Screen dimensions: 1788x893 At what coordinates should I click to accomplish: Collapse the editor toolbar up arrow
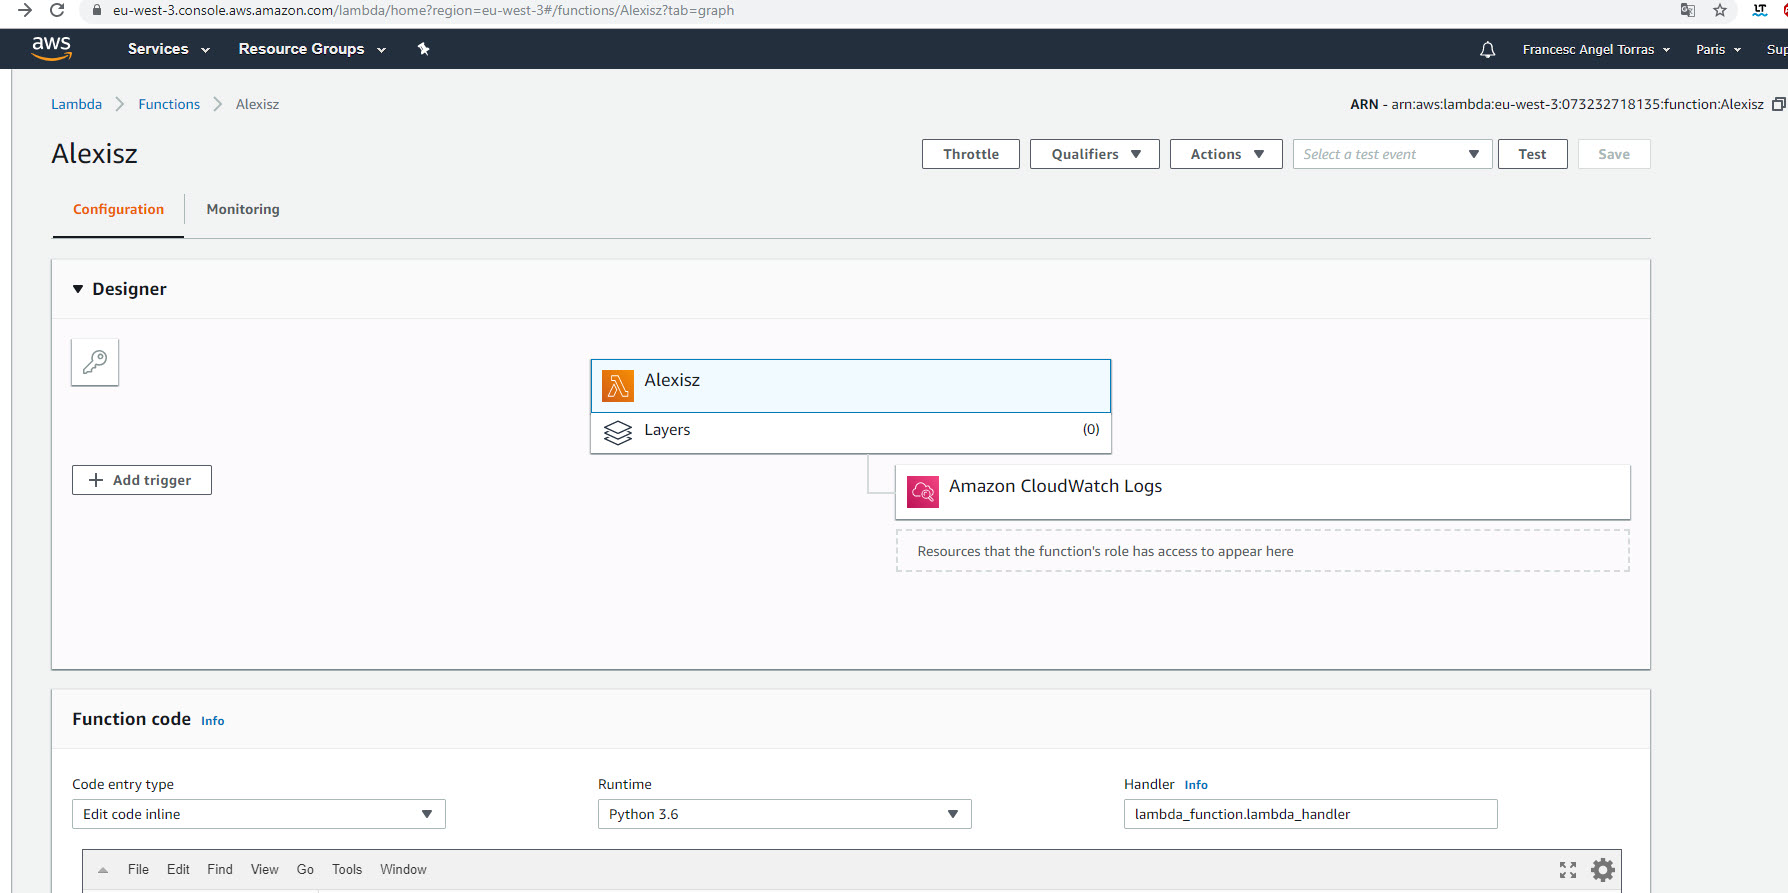pyautogui.click(x=103, y=870)
